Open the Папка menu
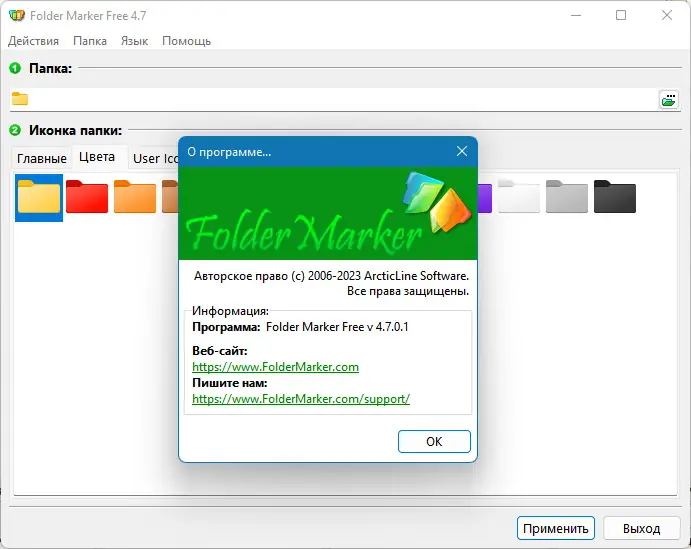 (x=90, y=41)
